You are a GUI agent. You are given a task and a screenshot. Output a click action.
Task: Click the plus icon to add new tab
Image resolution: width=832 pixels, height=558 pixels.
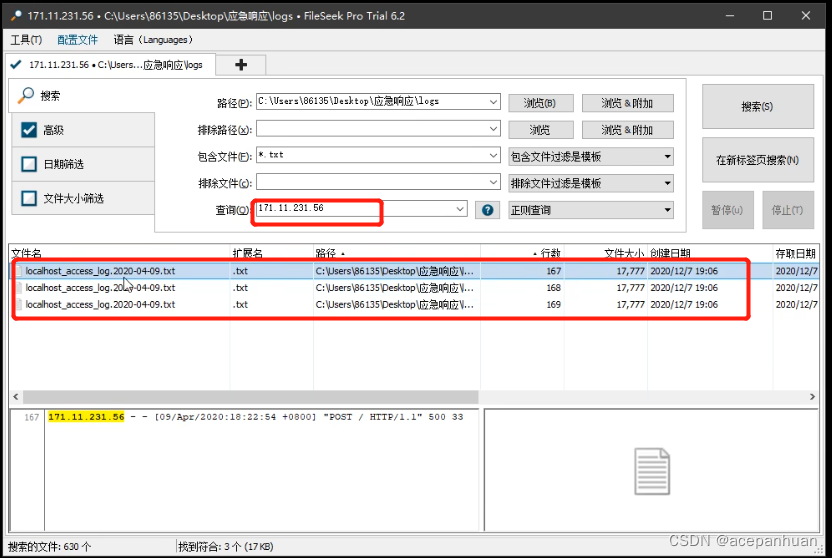241,65
